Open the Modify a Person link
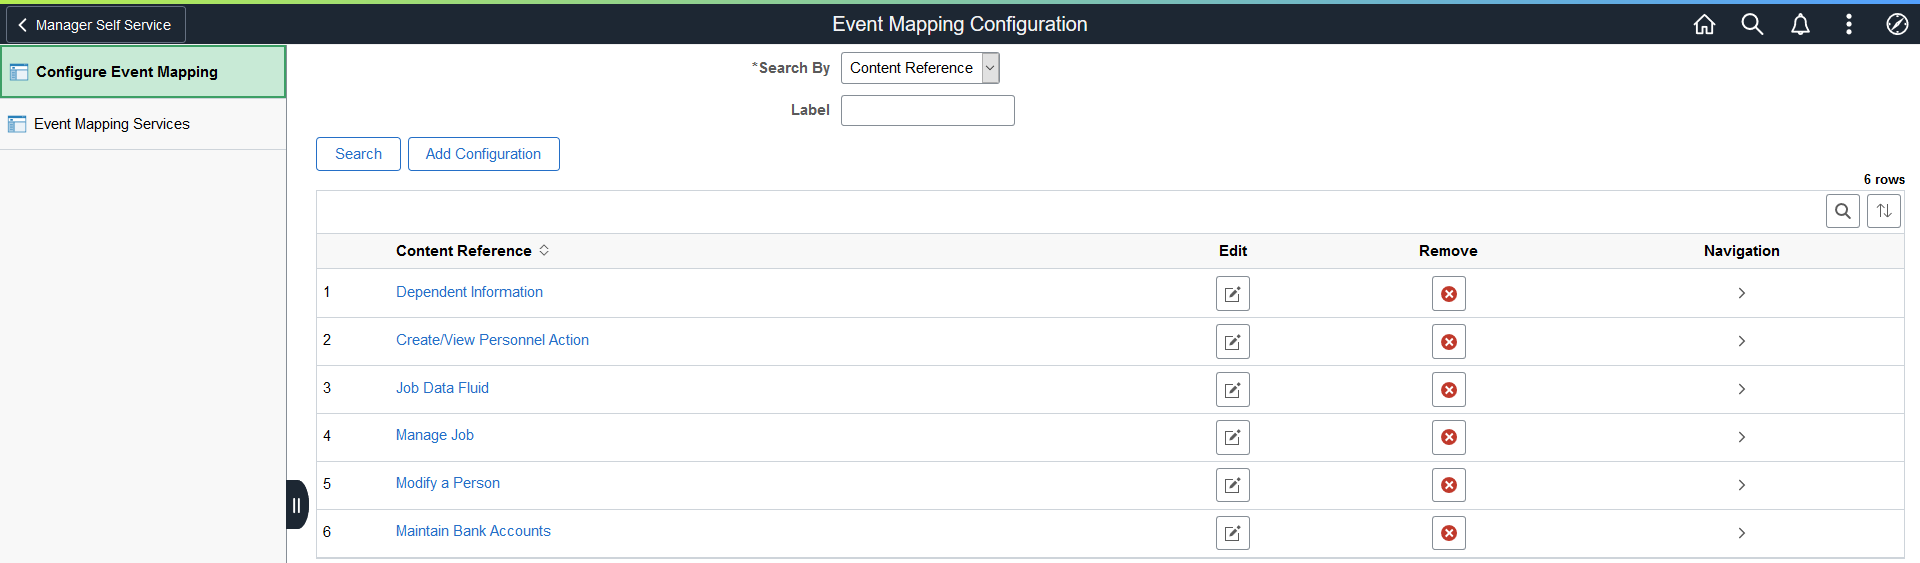This screenshot has width=1920, height=563. click(447, 483)
